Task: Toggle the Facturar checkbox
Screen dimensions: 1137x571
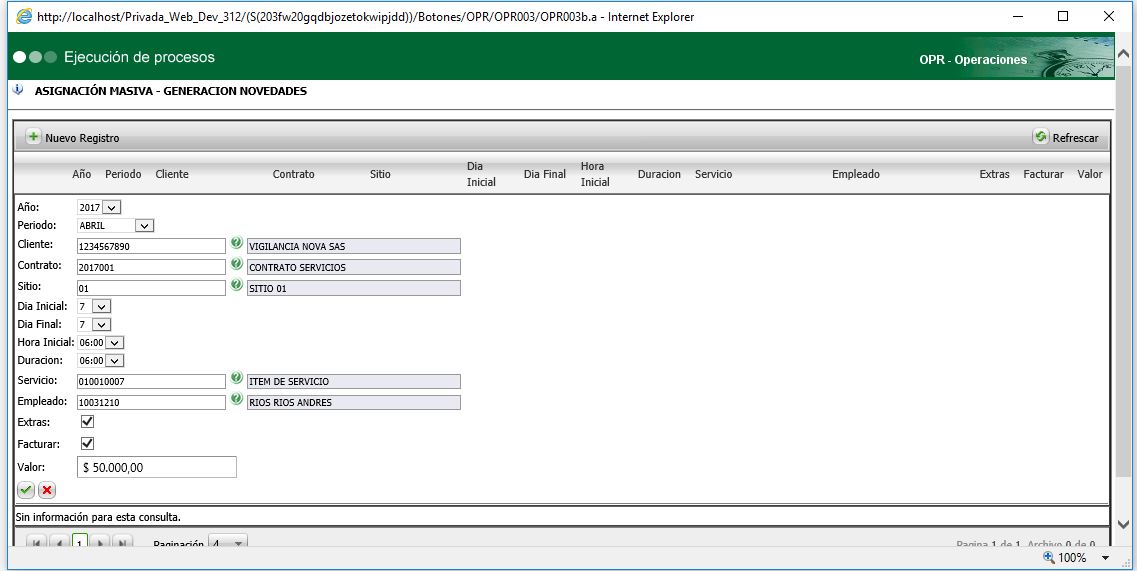Action: 87,443
